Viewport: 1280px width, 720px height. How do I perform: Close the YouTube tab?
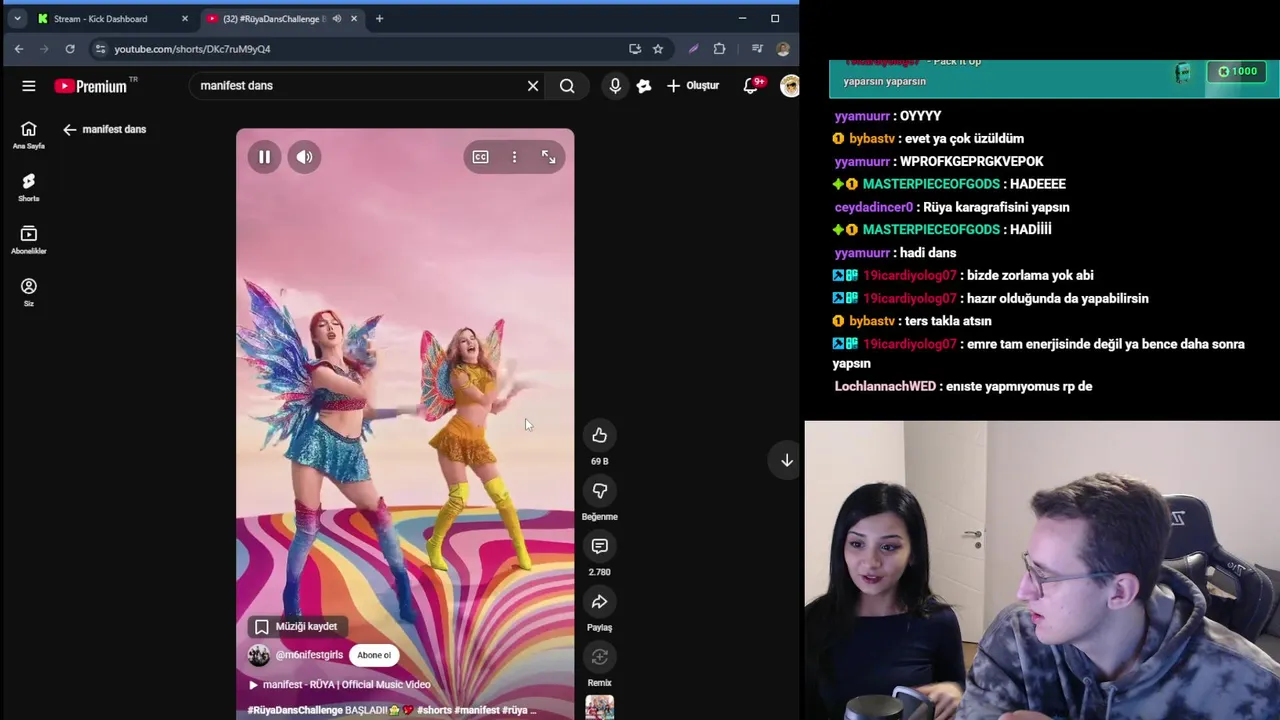tap(354, 19)
